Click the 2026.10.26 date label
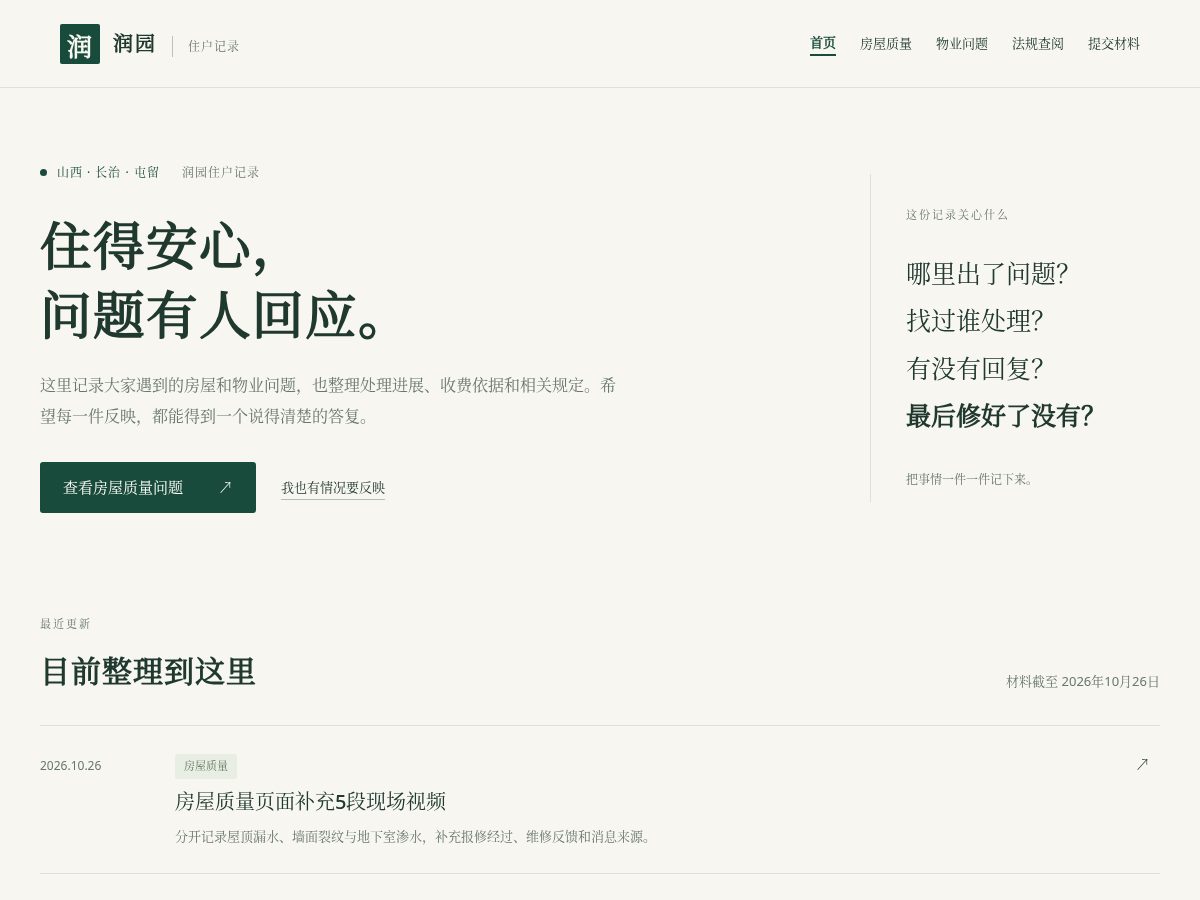This screenshot has width=1200, height=900. pos(70,766)
